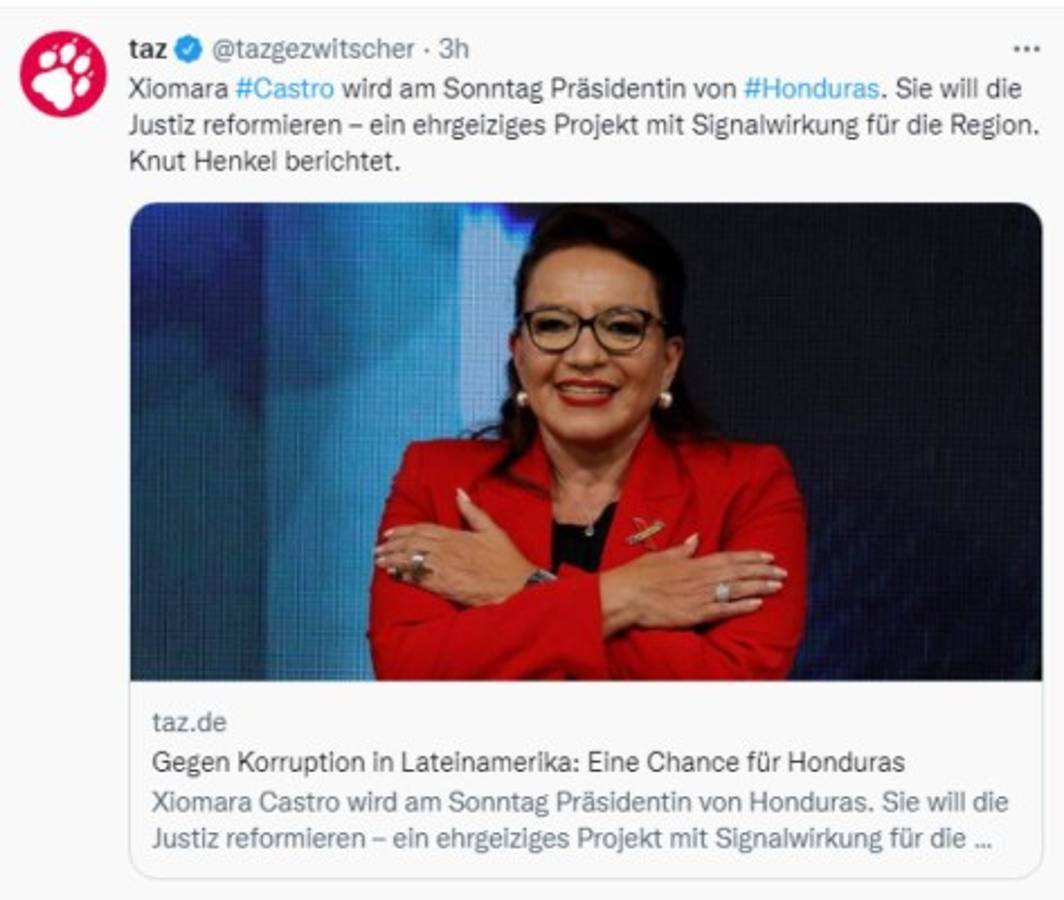Click 'Eine Chance für Honduras' headline part
The image size is (1064, 900).
[x=746, y=762]
